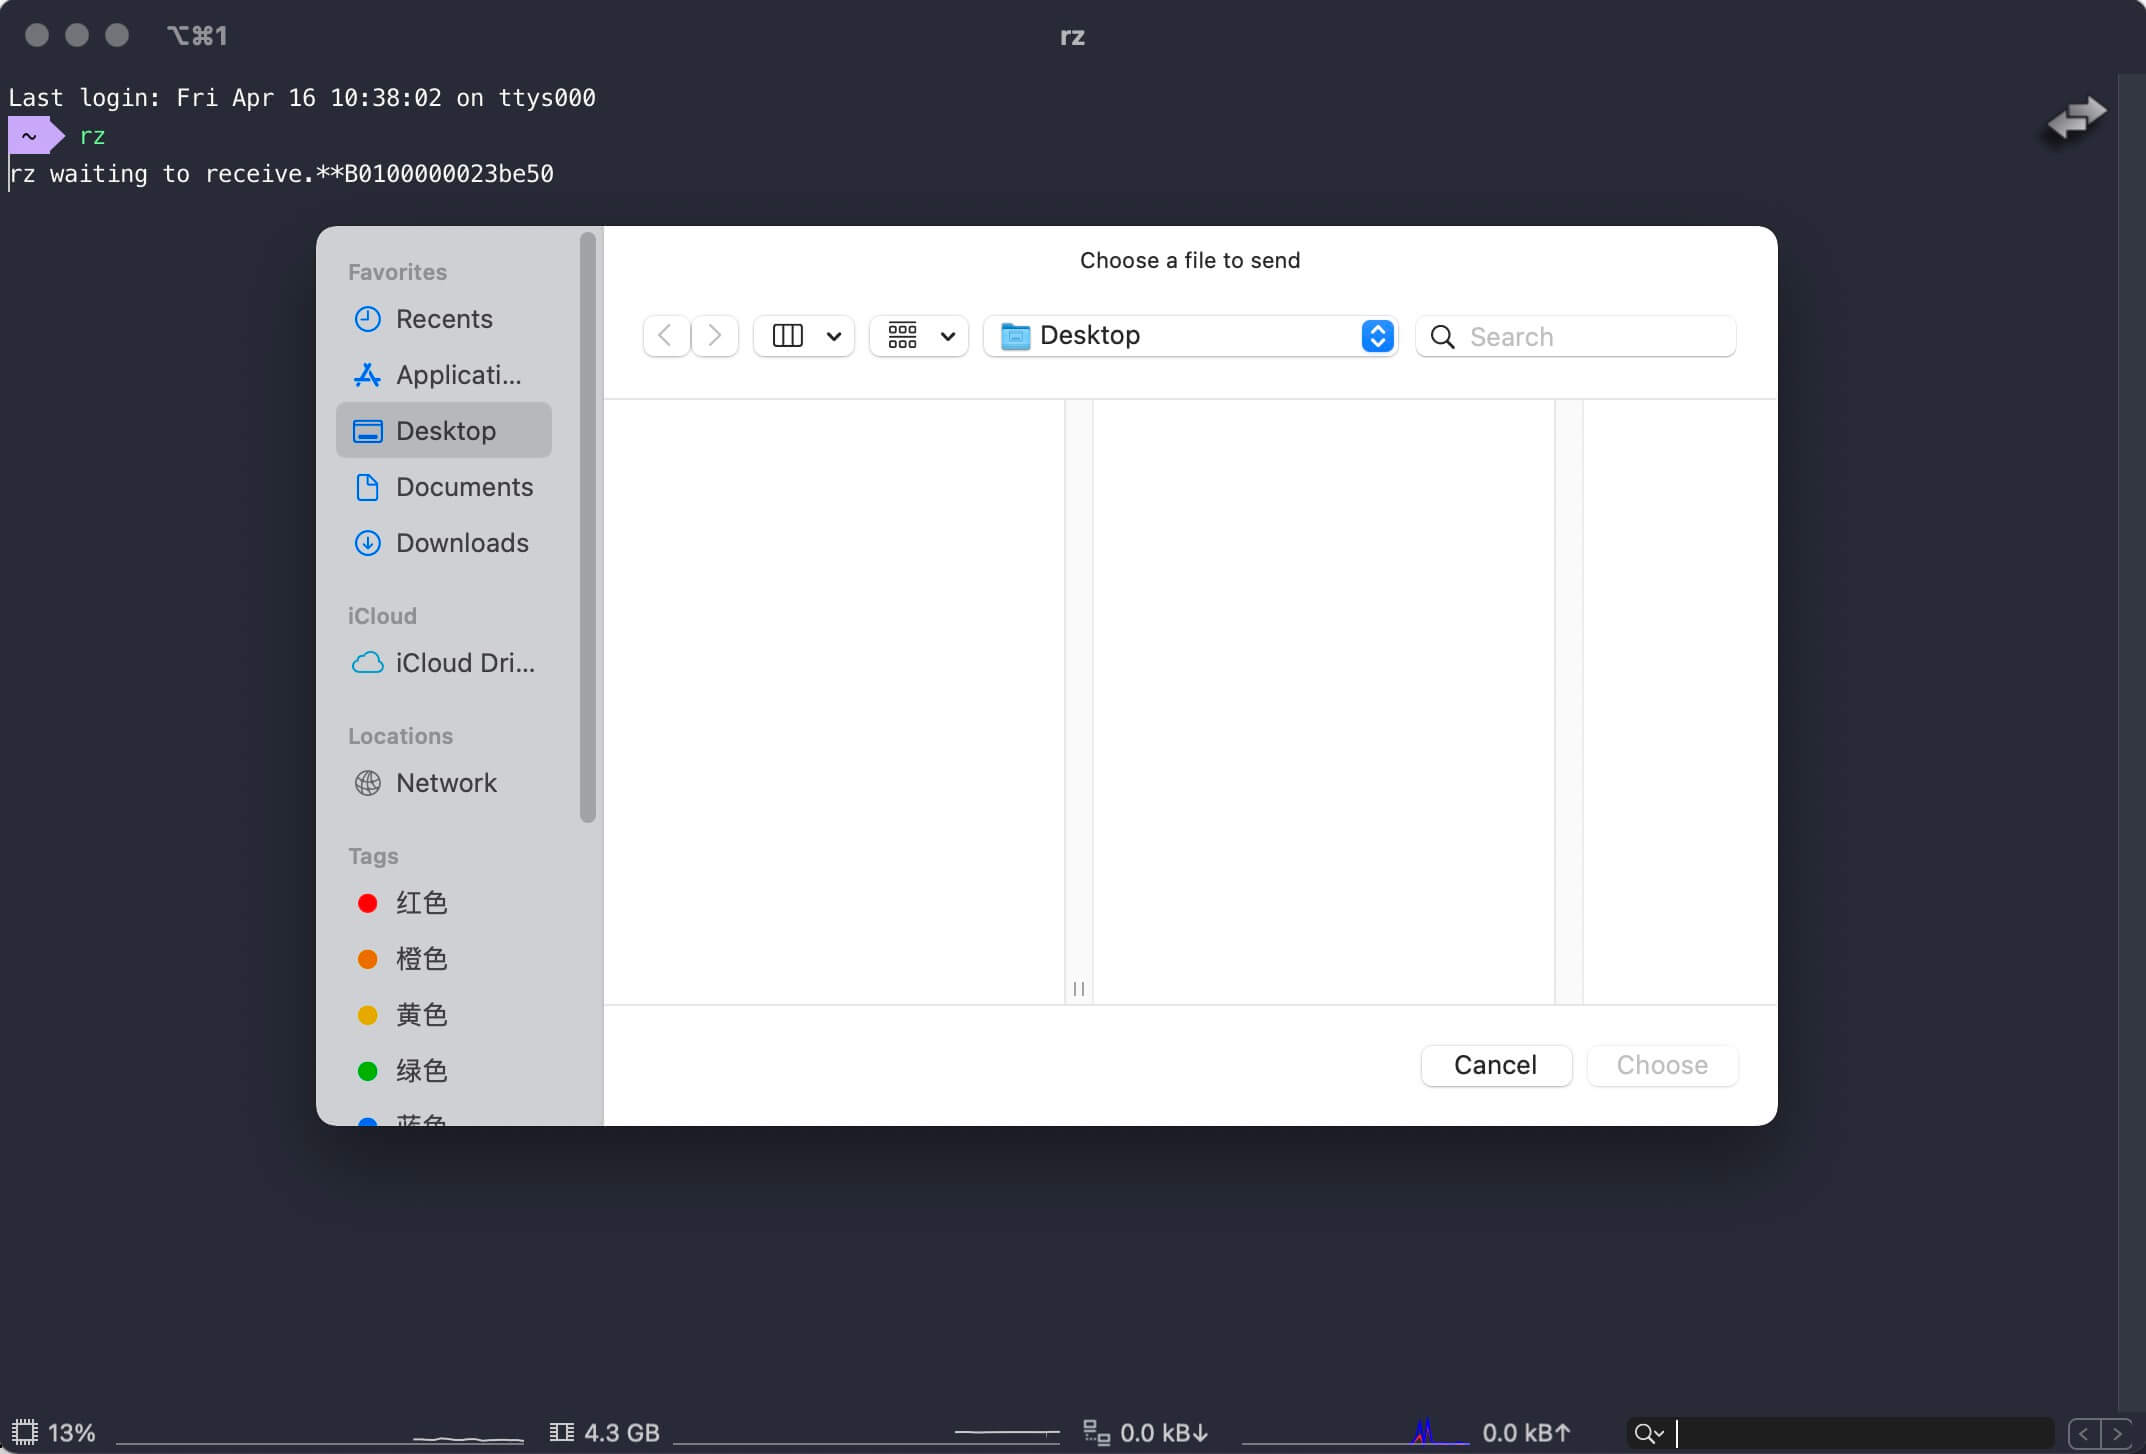Select the Network globe icon under Locations
Screen dimensions: 2146x1454
tap(367, 782)
